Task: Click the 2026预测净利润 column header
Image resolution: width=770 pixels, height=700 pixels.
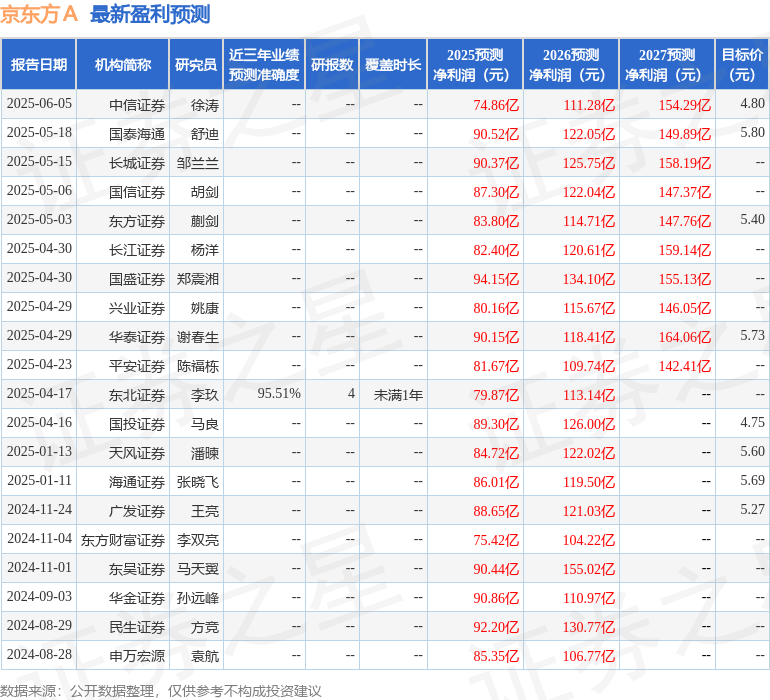Action: (x=571, y=64)
